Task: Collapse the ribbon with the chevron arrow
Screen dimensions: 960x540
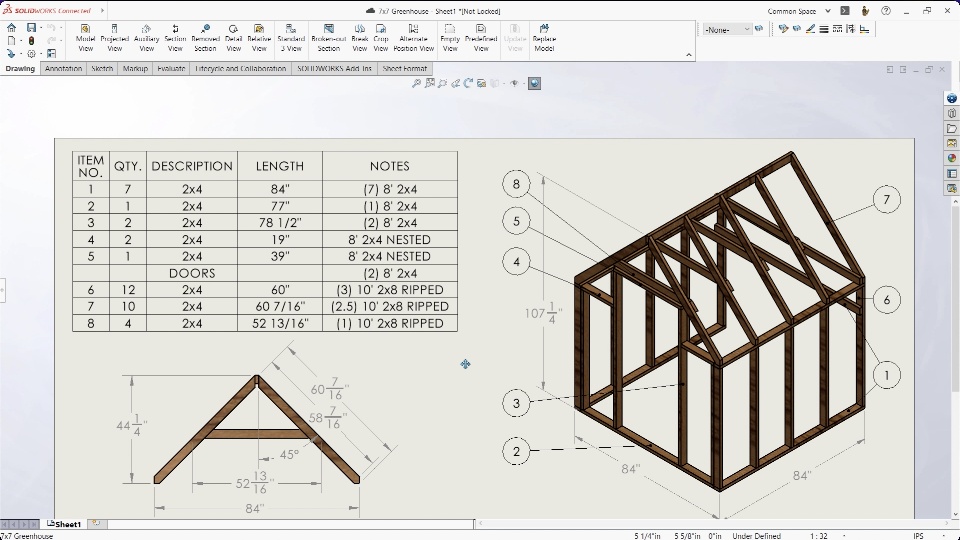Action: point(689,55)
